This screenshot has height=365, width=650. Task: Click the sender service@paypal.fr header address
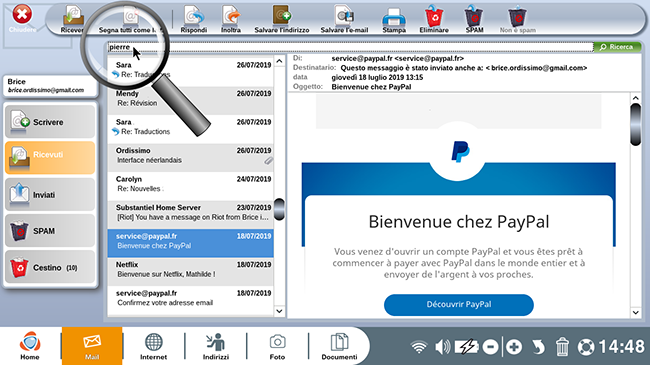tap(398, 58)
